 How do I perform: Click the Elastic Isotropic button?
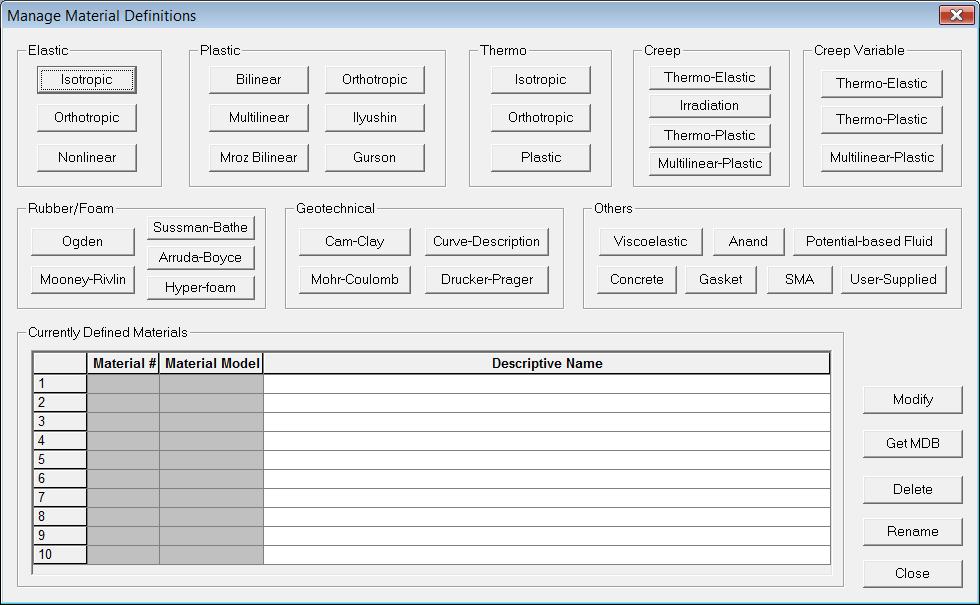point(86,80)
